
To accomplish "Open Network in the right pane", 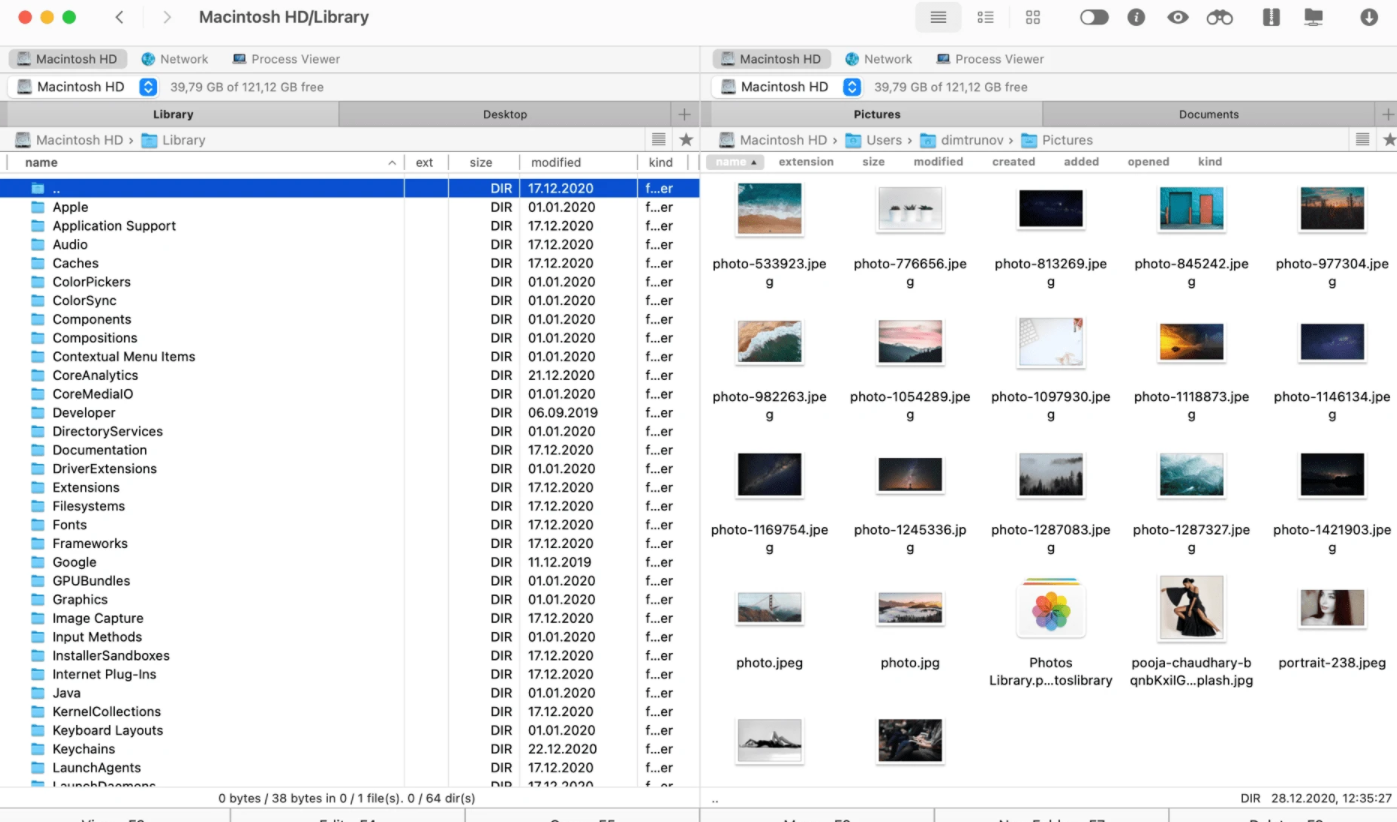I will coord(878,59).
